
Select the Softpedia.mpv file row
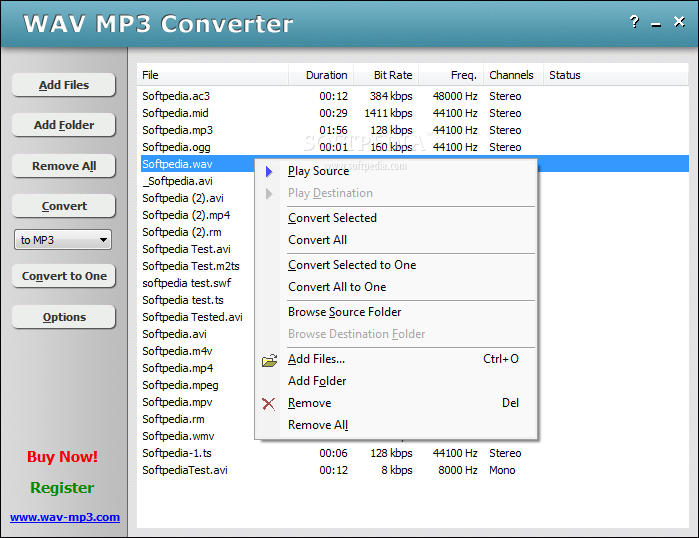pyautogui.click(x=197, y=402)
